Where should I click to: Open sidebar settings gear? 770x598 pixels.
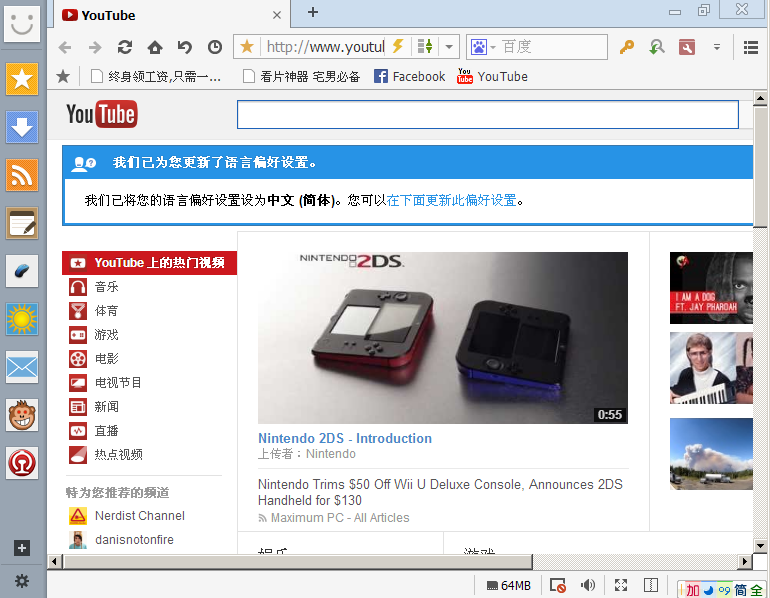coord(22,581)
